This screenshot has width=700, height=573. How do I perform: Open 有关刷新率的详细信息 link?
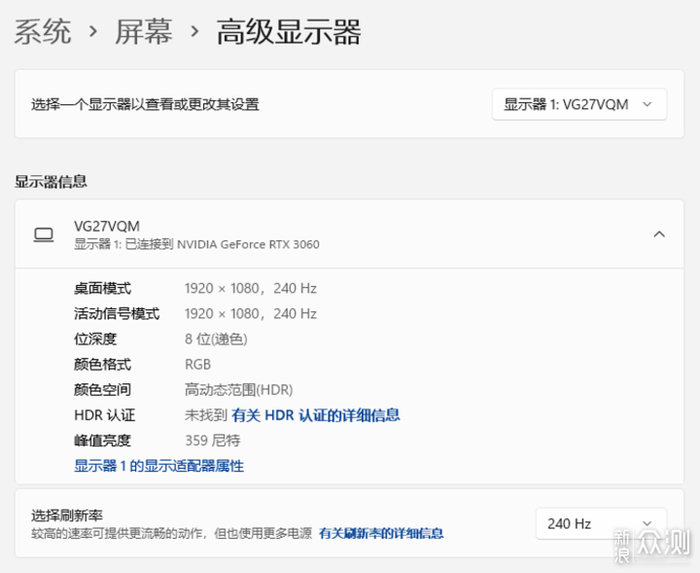[381, 533]
